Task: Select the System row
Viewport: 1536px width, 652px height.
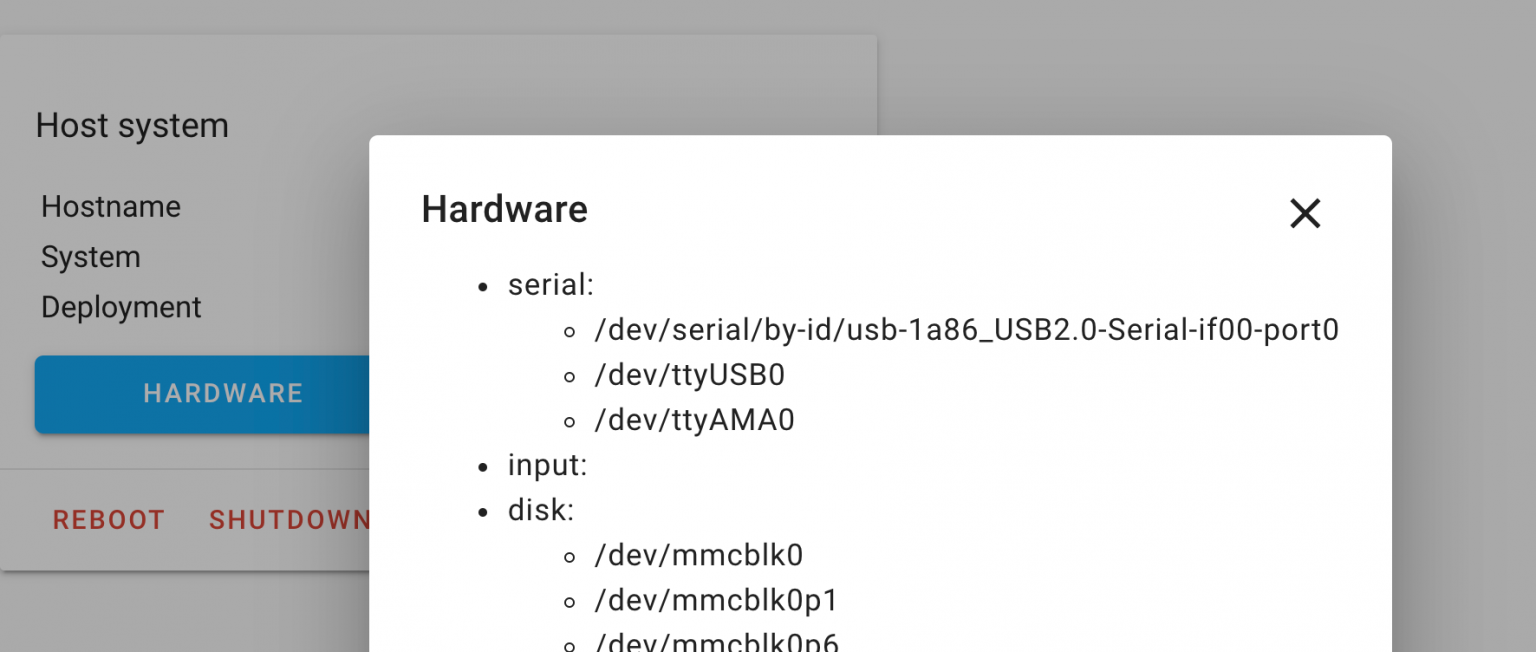Action: click(x=91, y=257)
